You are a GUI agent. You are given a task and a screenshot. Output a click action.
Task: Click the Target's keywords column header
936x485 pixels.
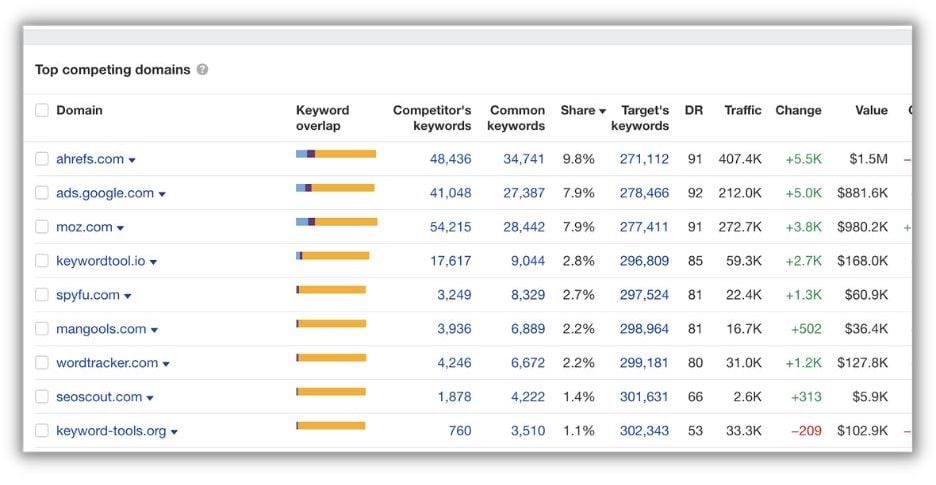(640, 118)
